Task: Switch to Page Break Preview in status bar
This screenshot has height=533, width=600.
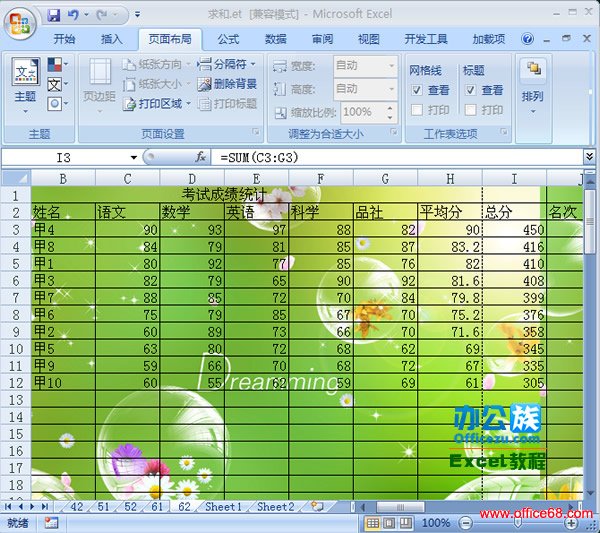Action: coord(406,523)
